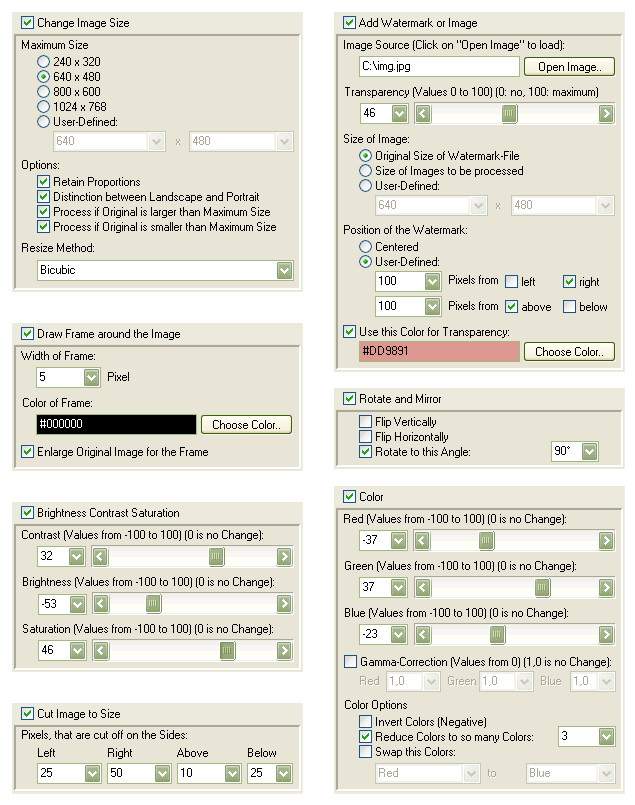Viewport: 635px width, 805px height.
Task: Toggle Distinction between Landscape and Portrait
Action: (x=44, y=197)
